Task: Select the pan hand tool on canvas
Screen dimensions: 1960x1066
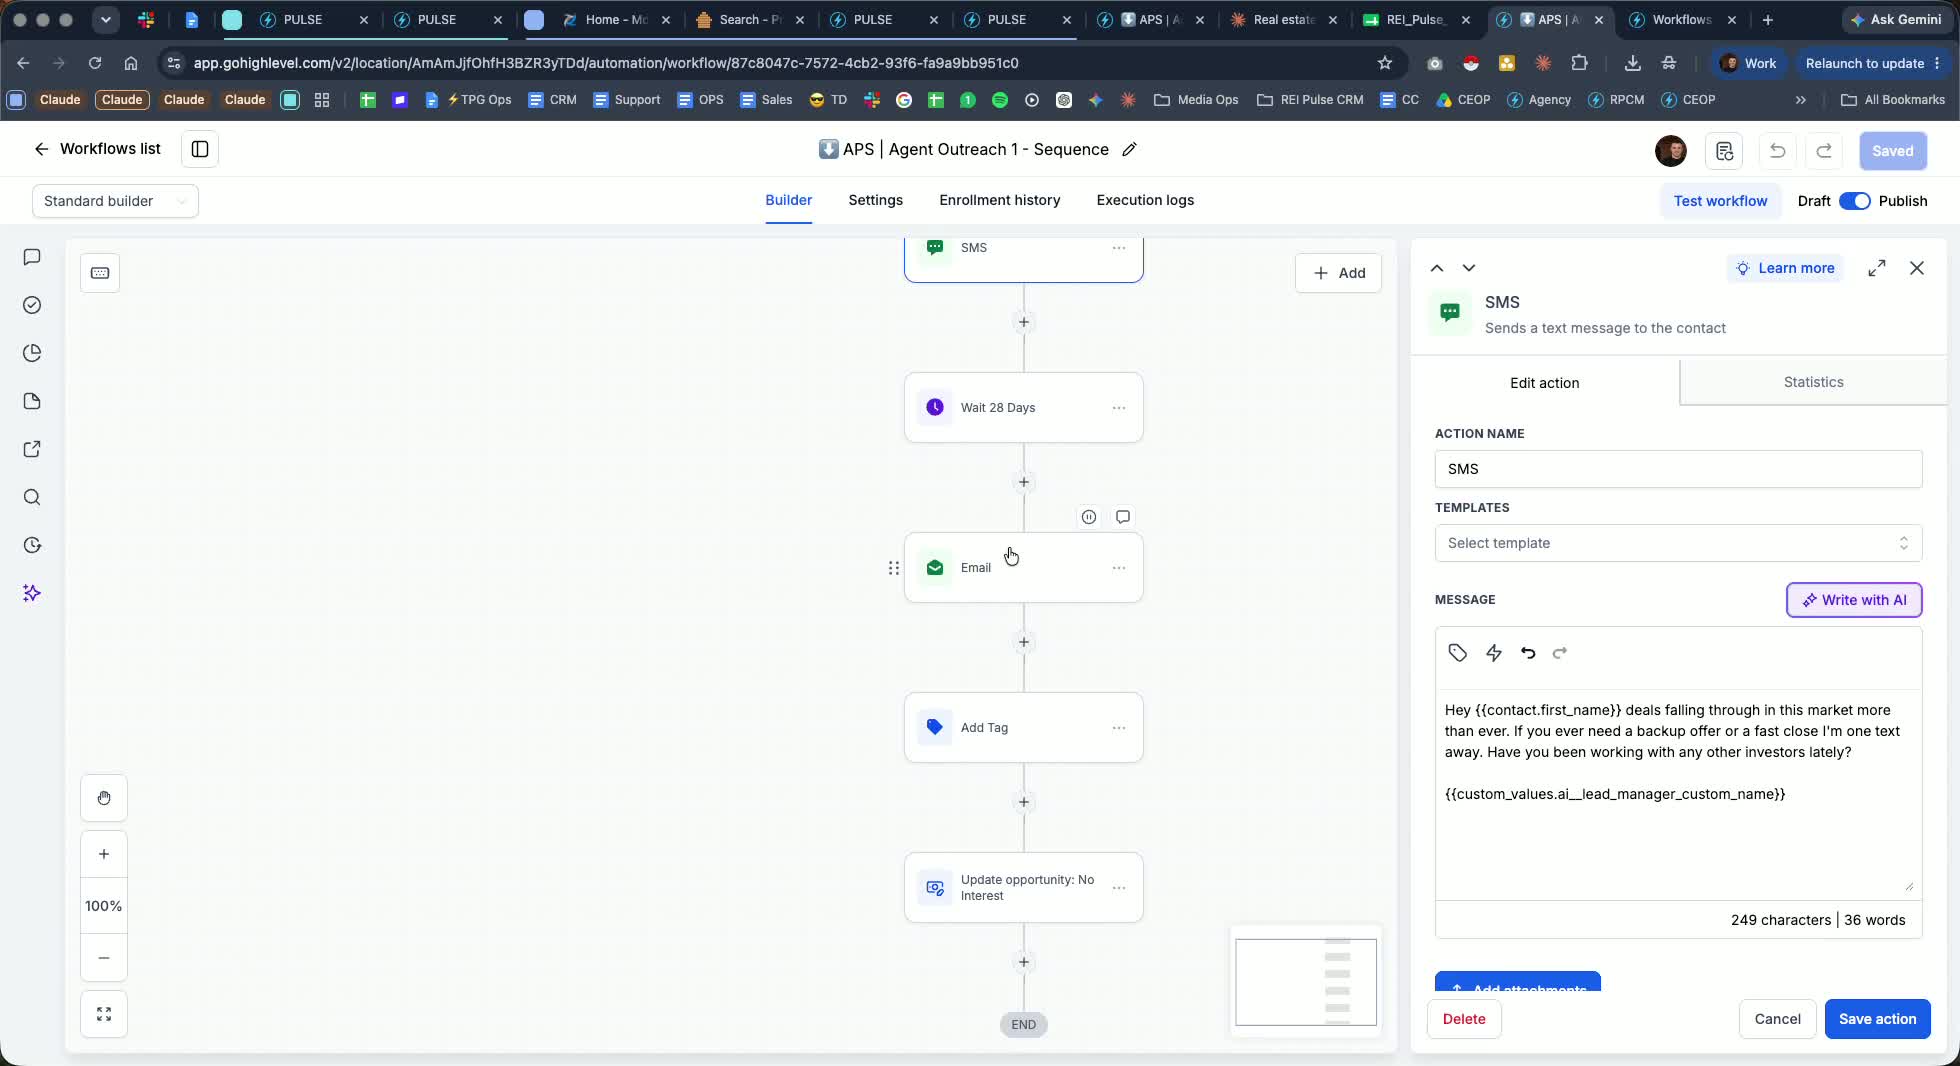Action: point(104,798)
